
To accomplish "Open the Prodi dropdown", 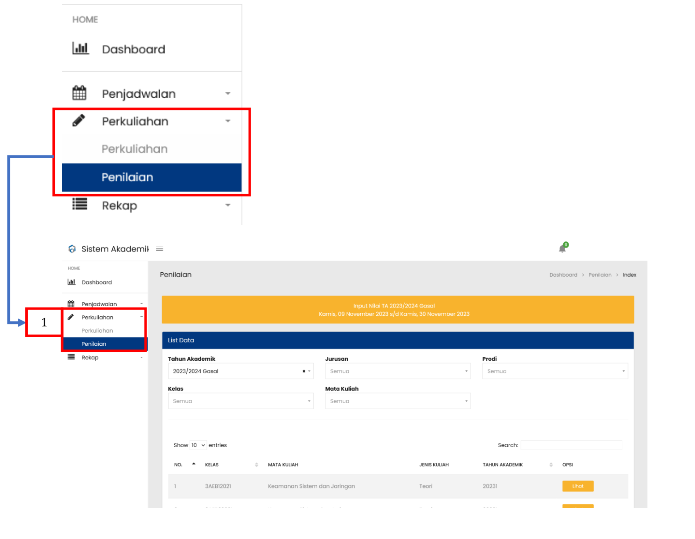I will point(554,371).
